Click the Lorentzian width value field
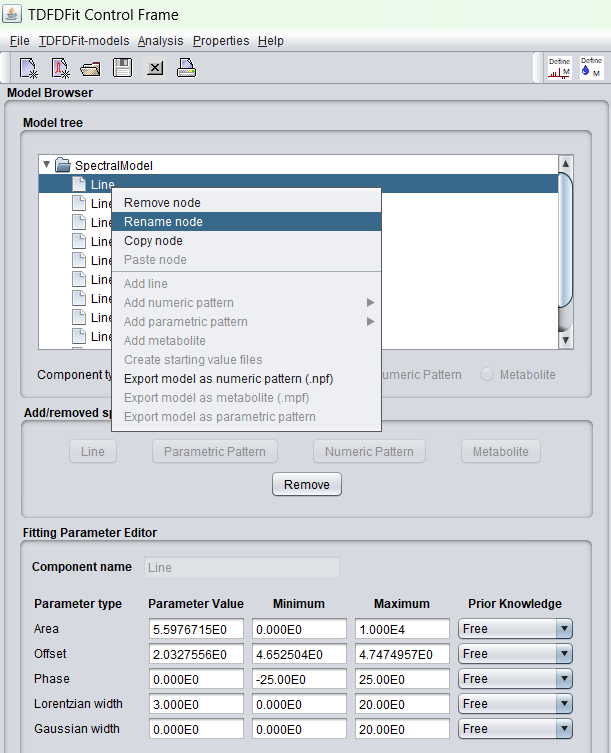The height and width of the screenshot is (753, 611). pos(196,704)
